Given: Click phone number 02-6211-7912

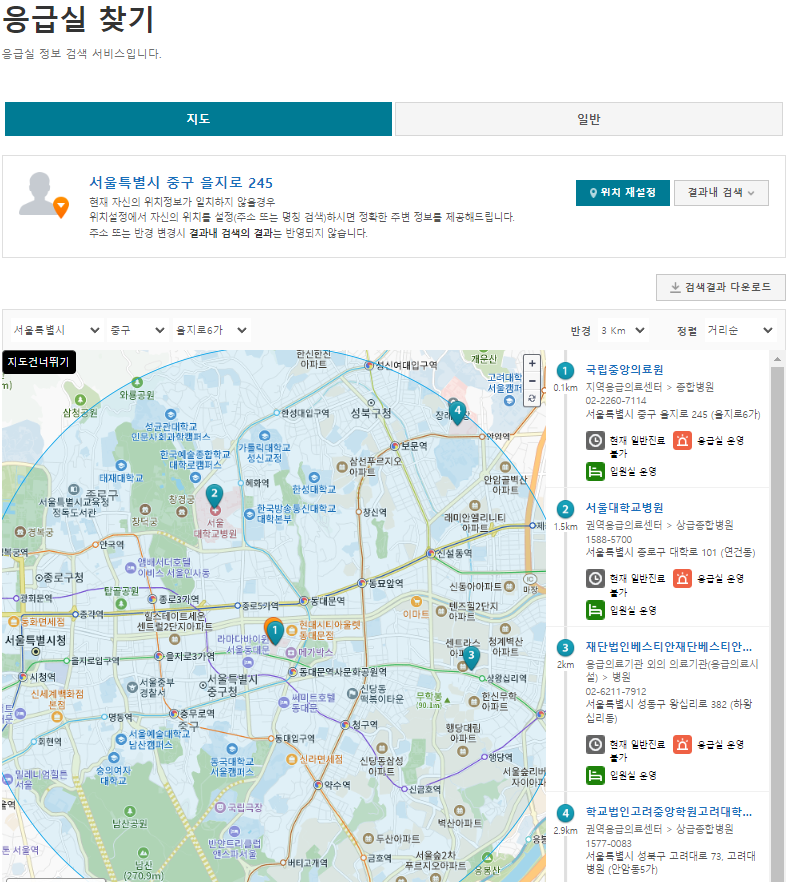Looking at the screenshot, I should click(616, 691).
